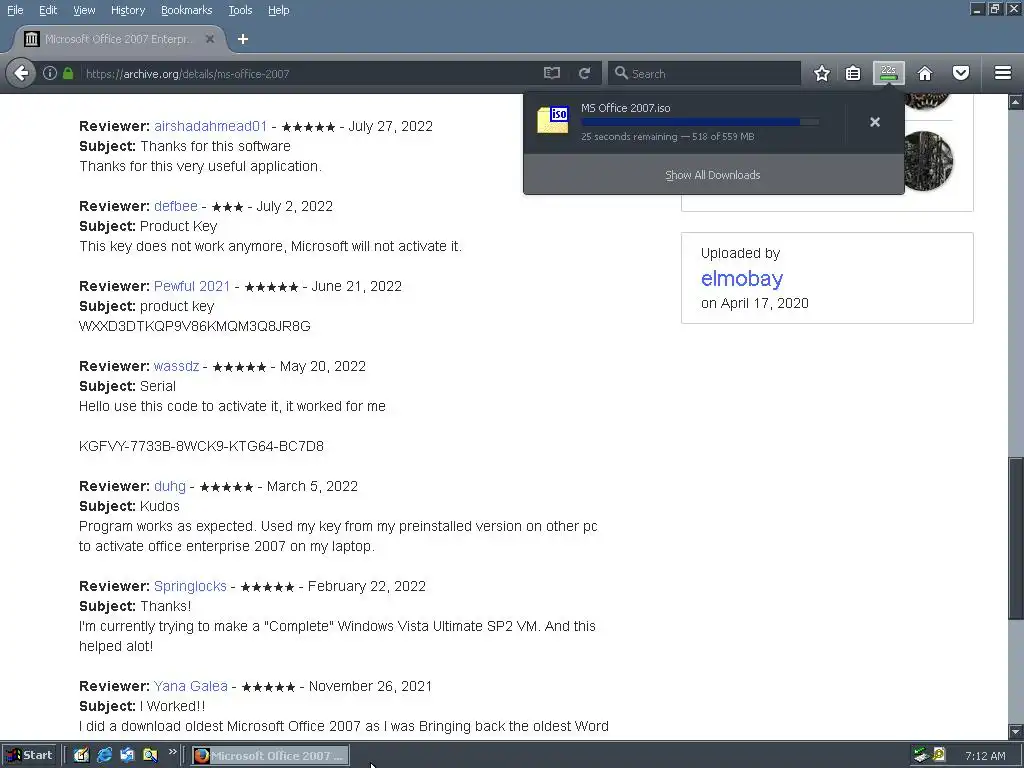The image size is (1024, 768).
Task: Click the MS Office 2007.iso file icon
Action: coord(552,120)
